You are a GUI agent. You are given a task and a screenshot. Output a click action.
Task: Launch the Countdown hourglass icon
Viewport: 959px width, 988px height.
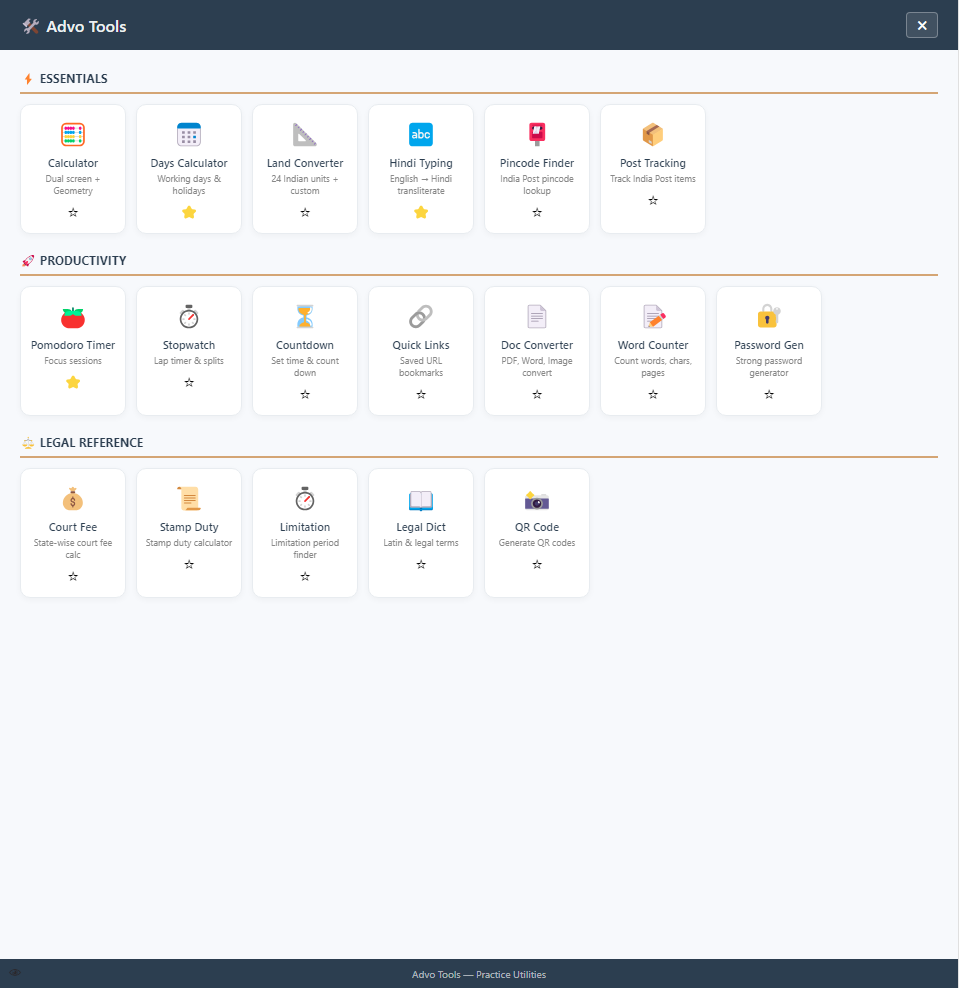[x=305, y=317]
